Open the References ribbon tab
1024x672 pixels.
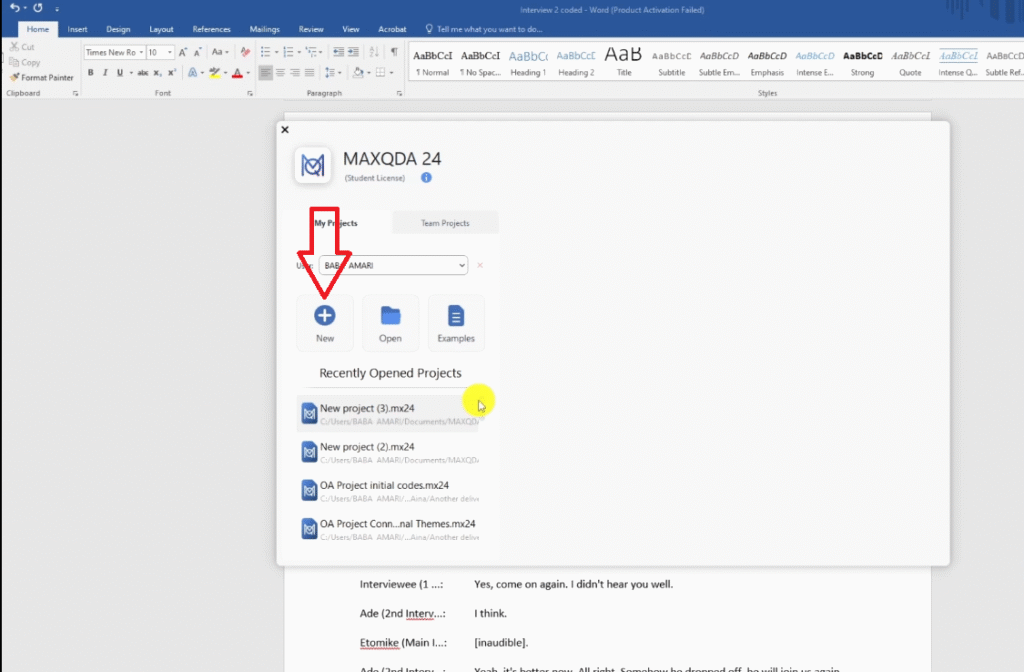210,29
